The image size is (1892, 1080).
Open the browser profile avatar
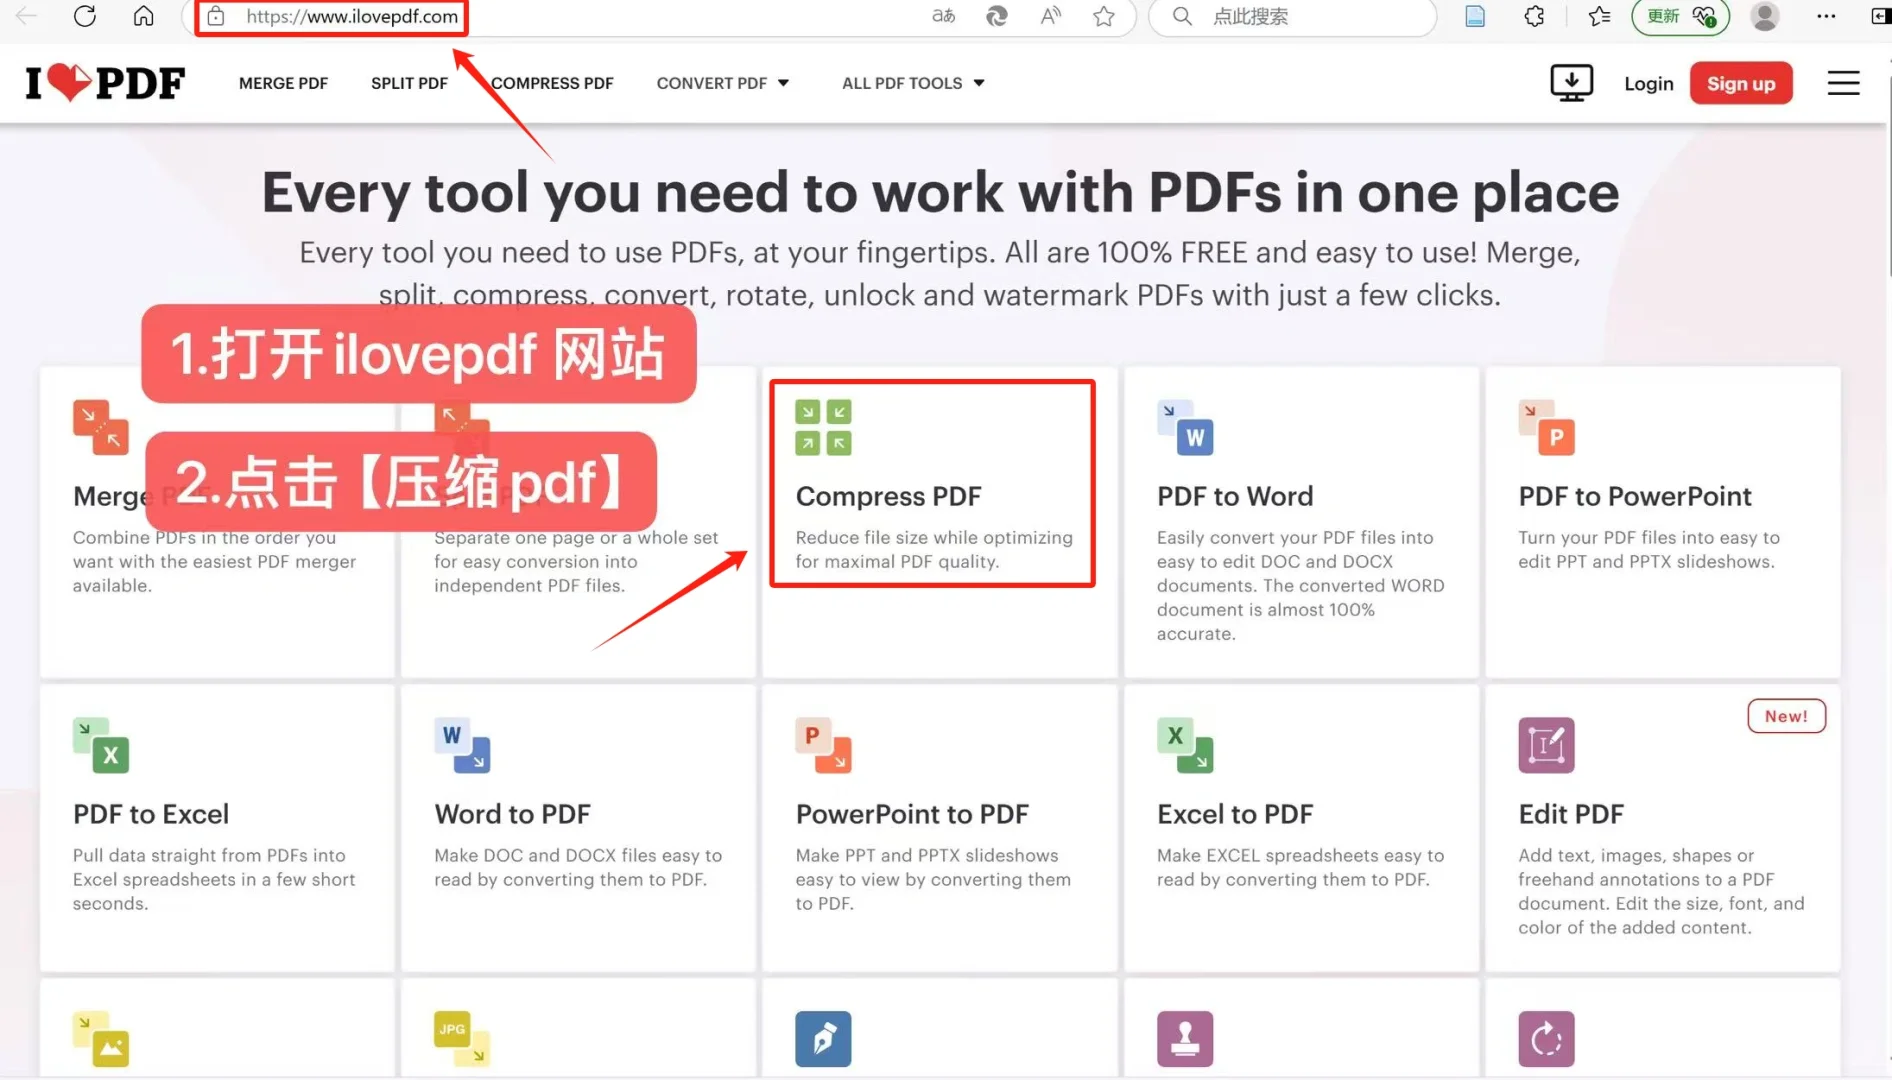click(1765, 16)
